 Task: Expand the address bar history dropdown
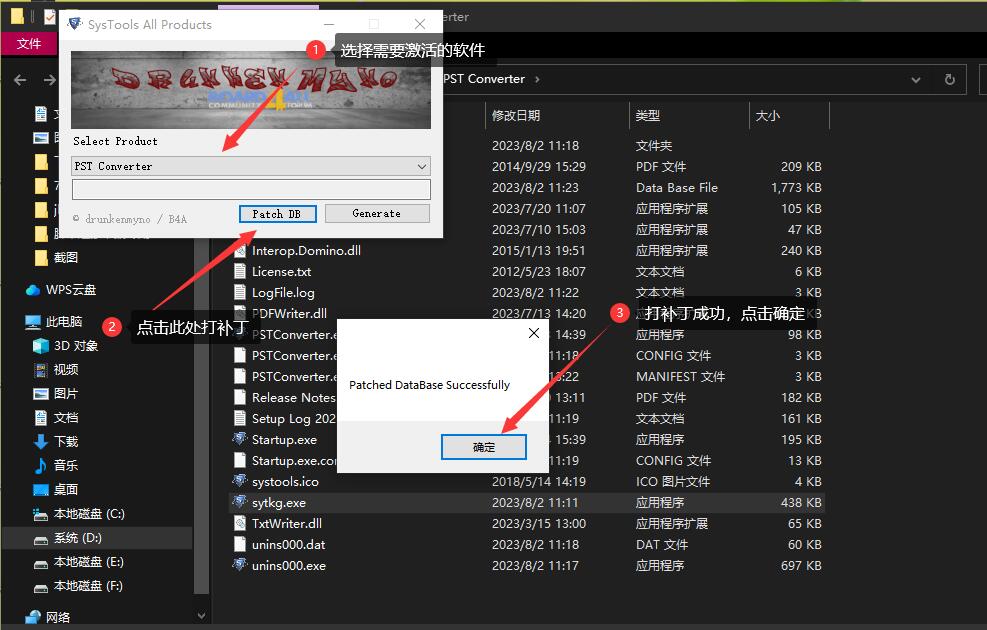coord(916,79)
